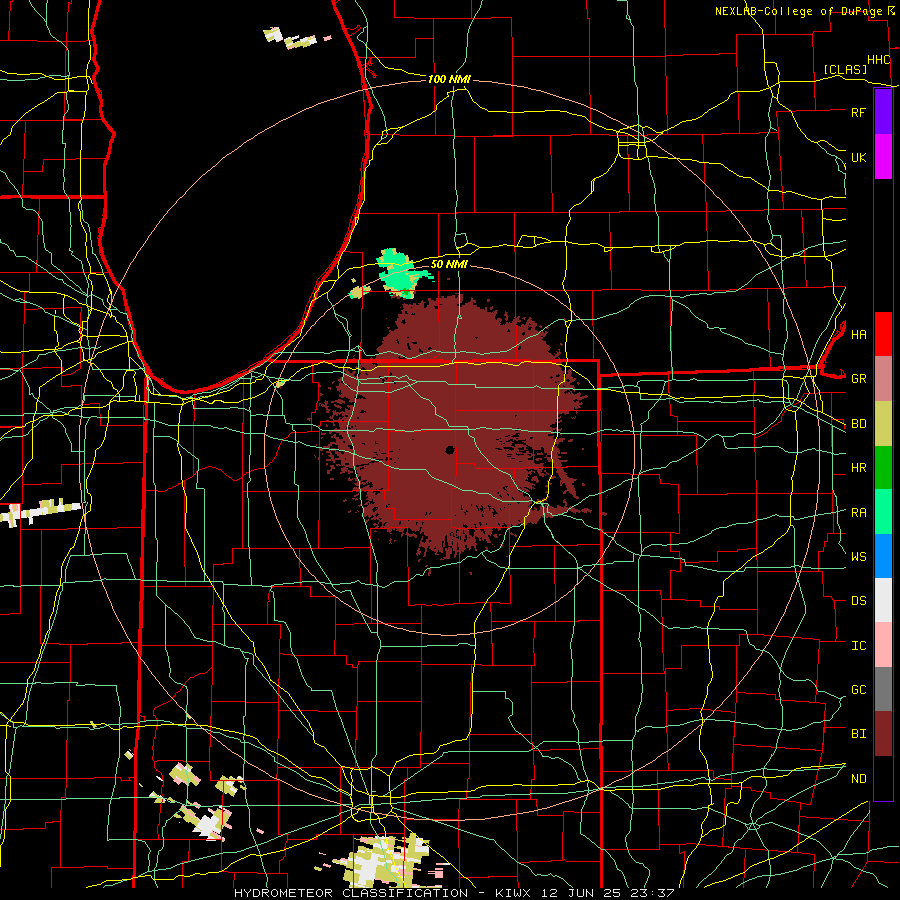Click the IC legend label text

click(858, 646)
